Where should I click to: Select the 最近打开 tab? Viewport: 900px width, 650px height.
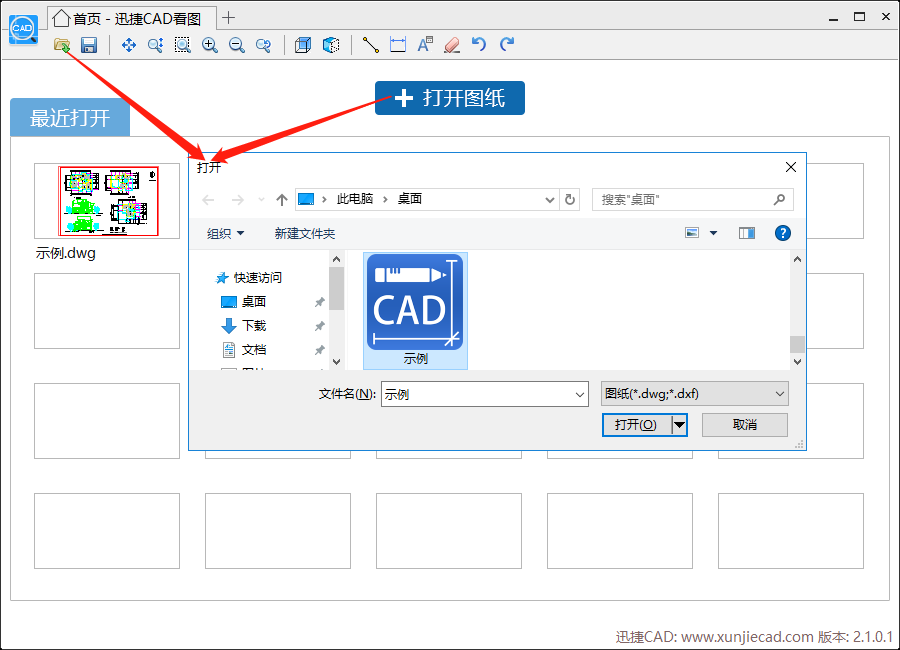coord(70,118)
